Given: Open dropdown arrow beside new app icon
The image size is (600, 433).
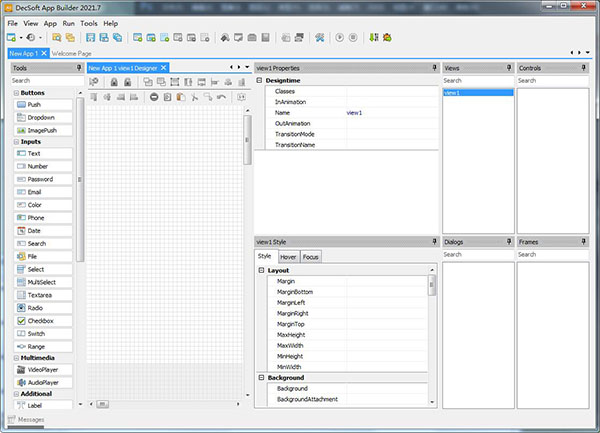Looking at the screenshot, I should pyautogui.click(x=21, y=37).
